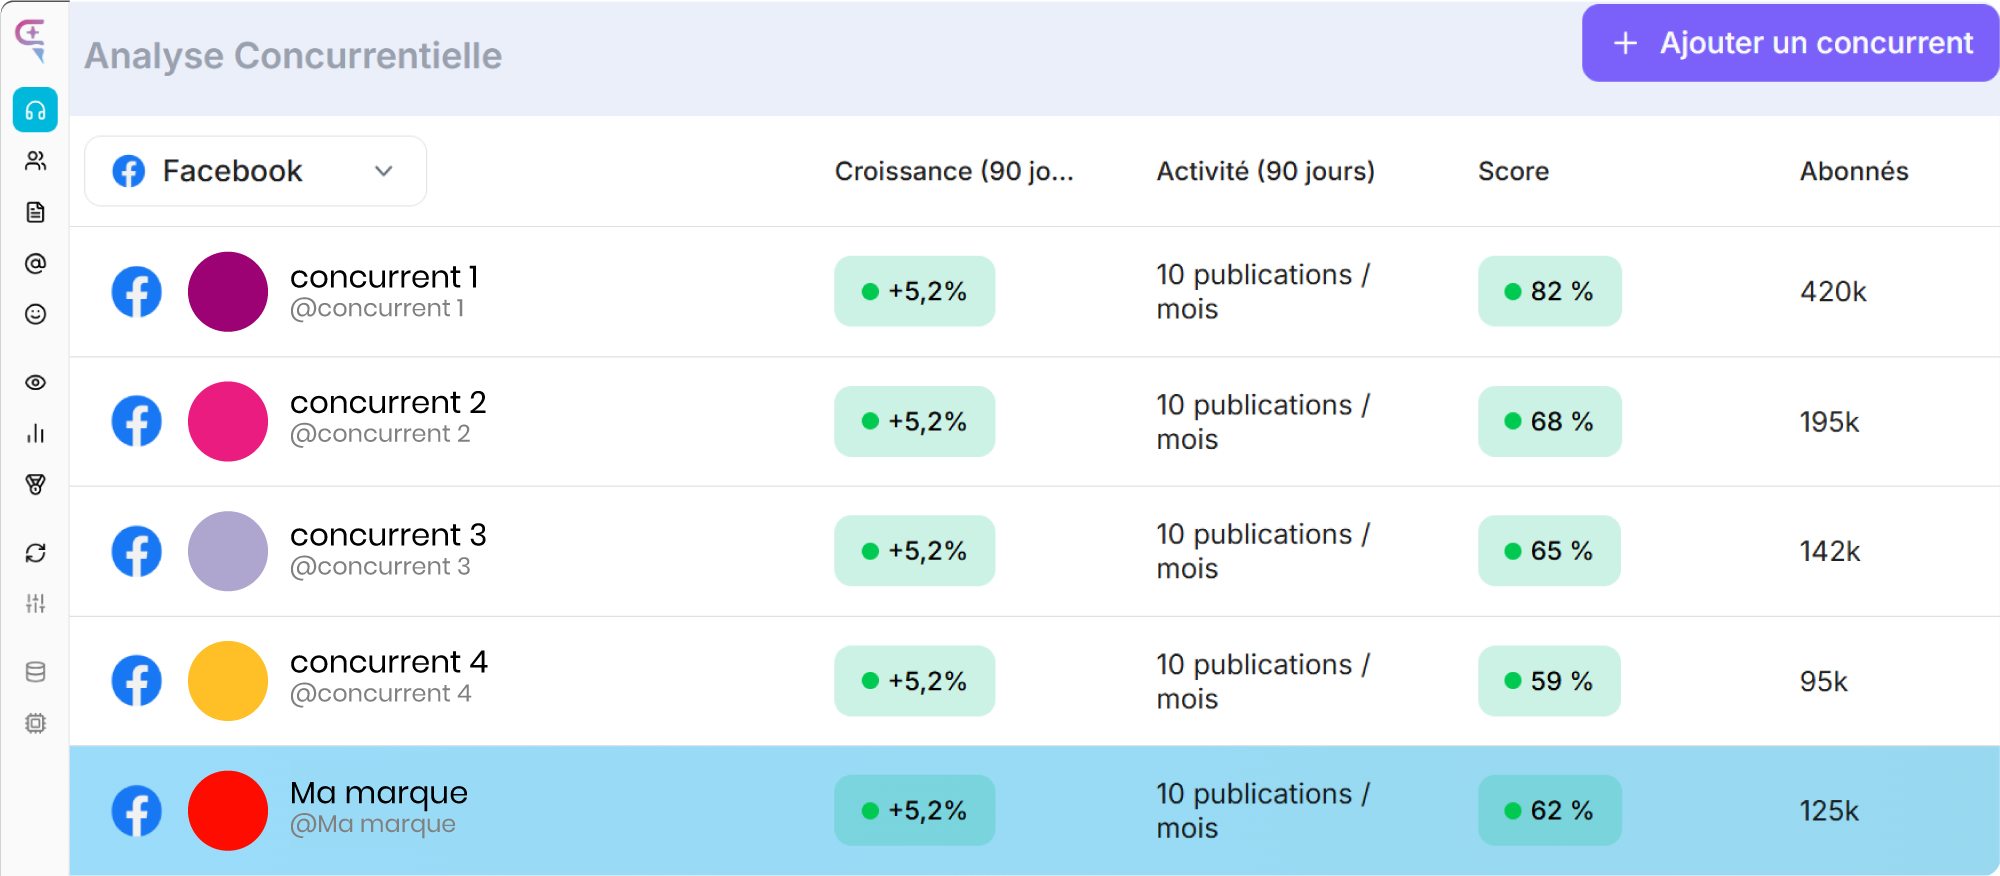The height and width of the screenshot is (876, 2000).
Task: Click the yellow avatar of concurrent 4
Action: click(x=228, y=681)
